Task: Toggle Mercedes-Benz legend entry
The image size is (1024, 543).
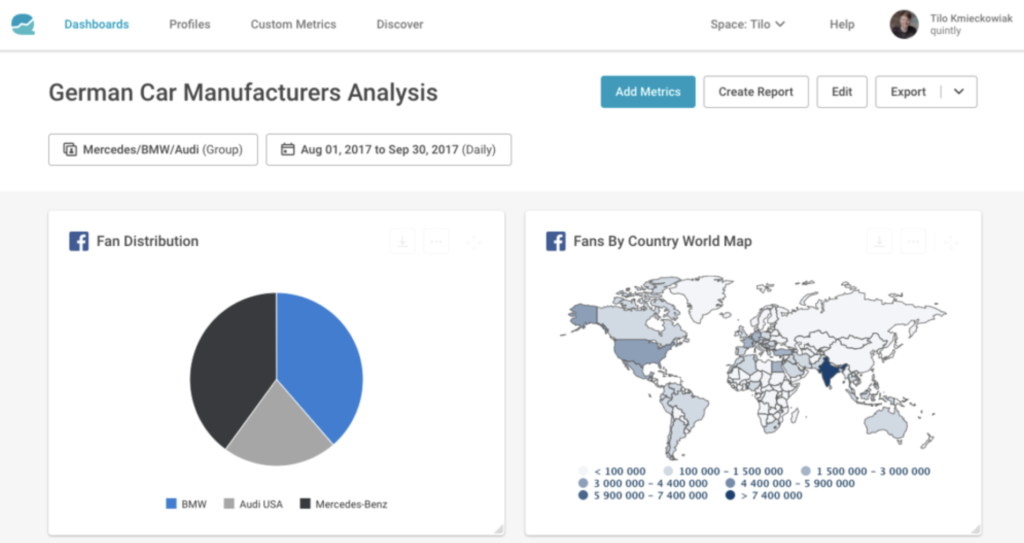Action: point(344,504)
